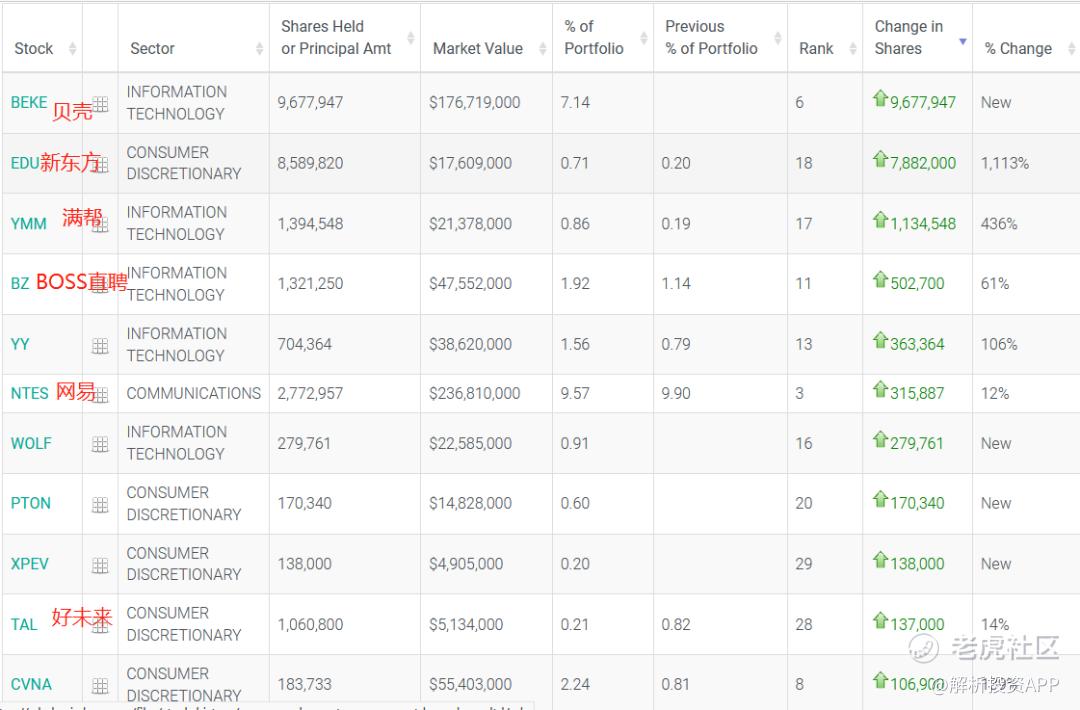This screenshot has width=1080, height=710.
Task: Click the XPEV row grid icon
Action: [100, 565]
